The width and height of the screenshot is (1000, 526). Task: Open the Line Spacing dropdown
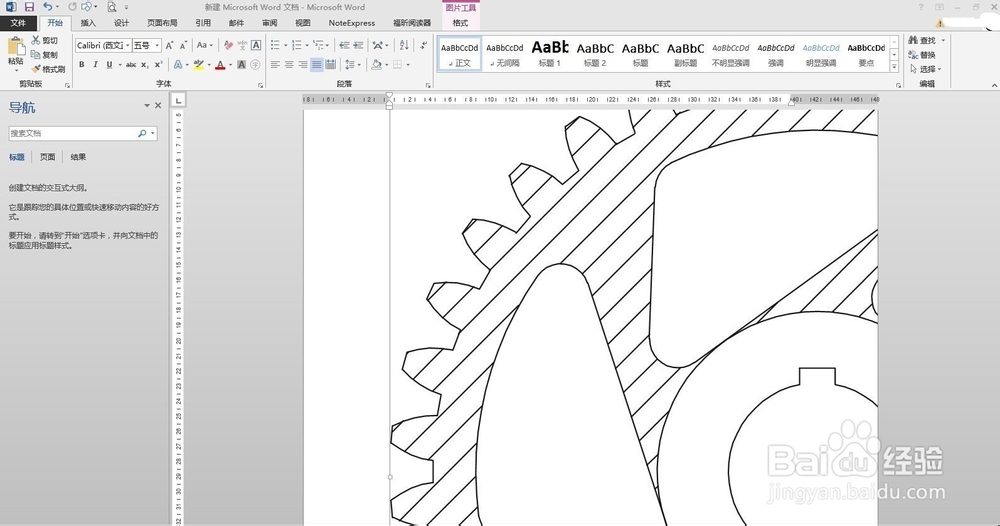(353, 64)
